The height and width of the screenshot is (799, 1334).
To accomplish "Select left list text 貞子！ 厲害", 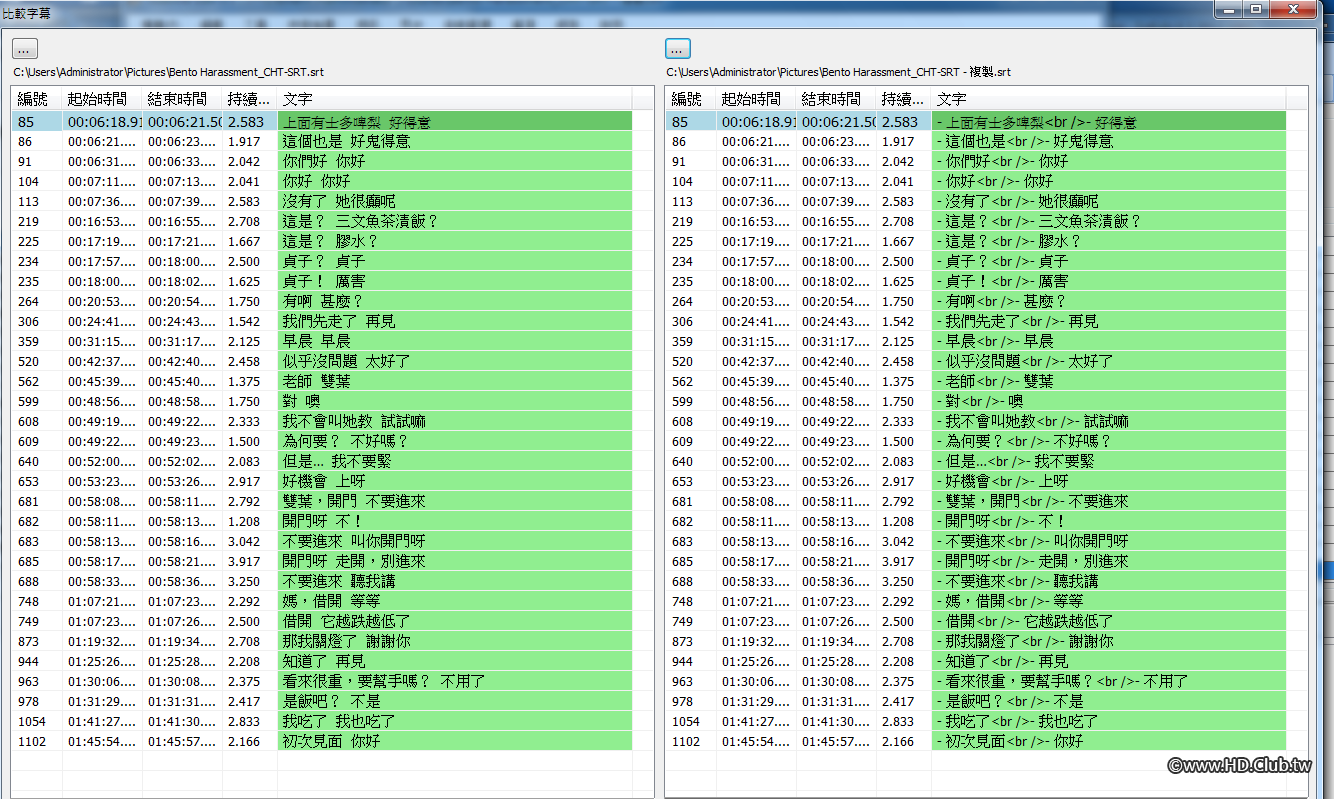I will click(x=324, y=281).
